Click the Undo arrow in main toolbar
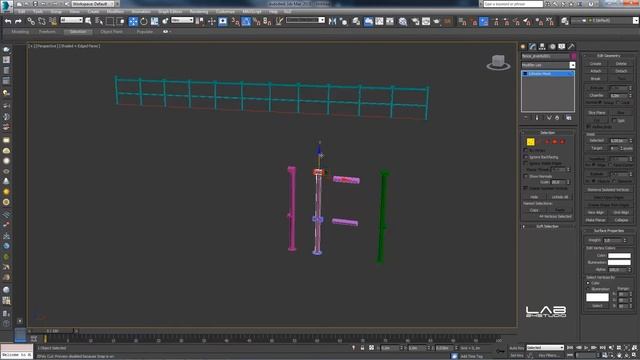Screen dimensions: 640x360 [8, 21]
